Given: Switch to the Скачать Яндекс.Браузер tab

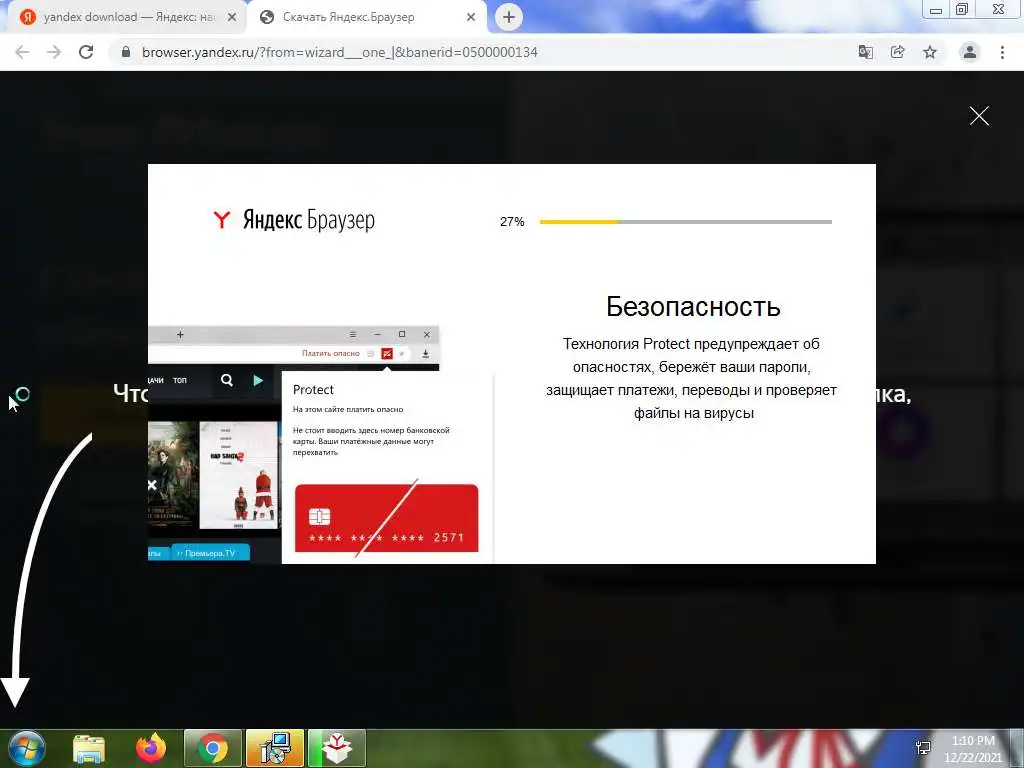Looking at the screenshot, I should point(366,17).
